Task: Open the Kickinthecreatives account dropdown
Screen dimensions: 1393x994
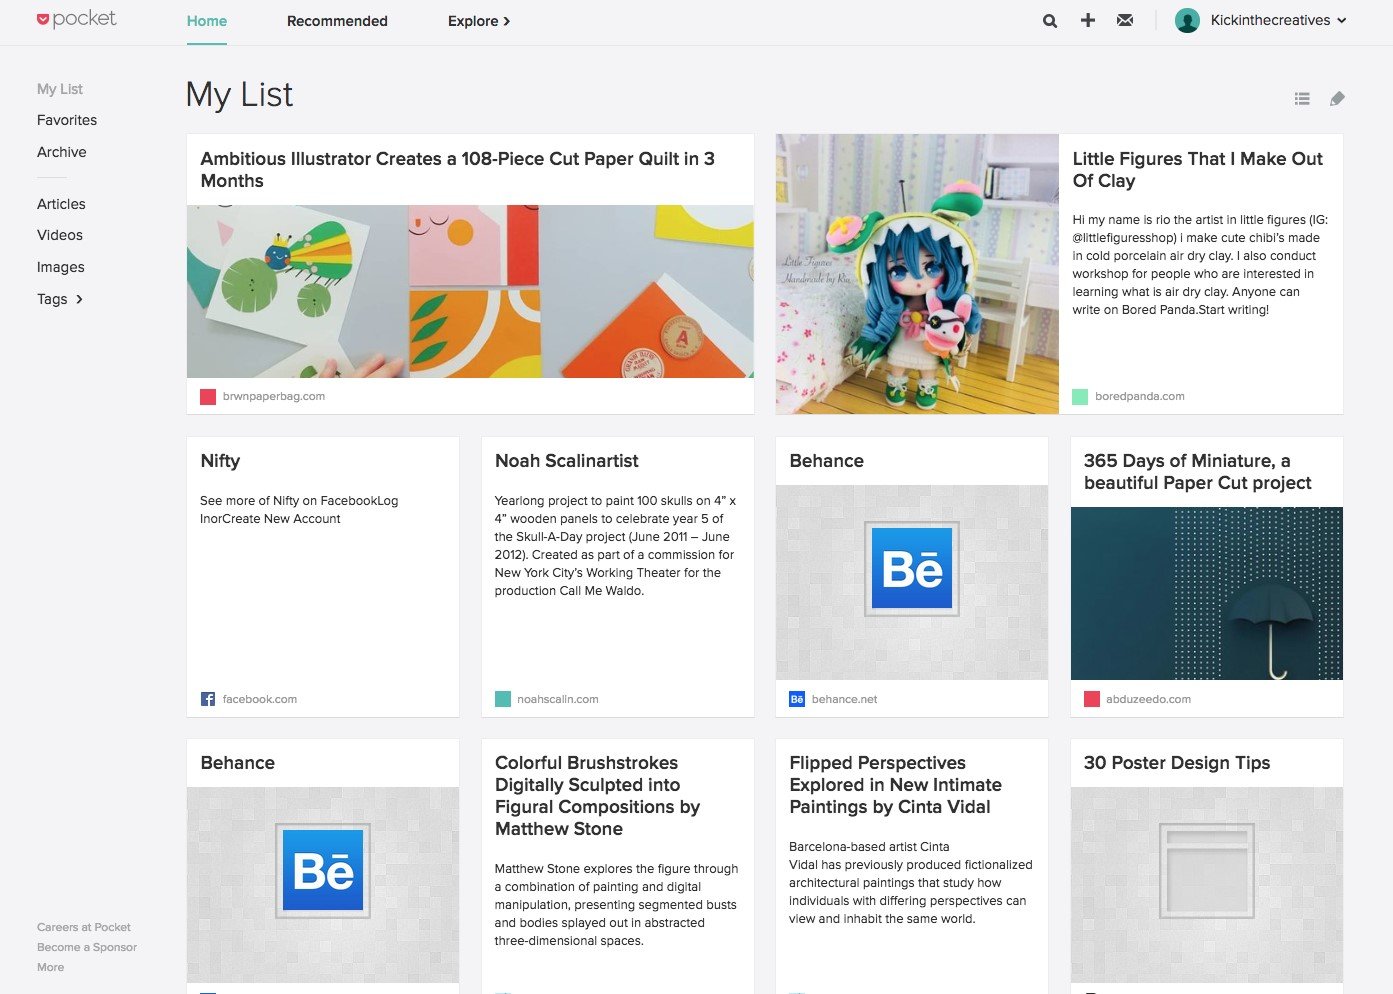Action: [x=1279, y=20]
